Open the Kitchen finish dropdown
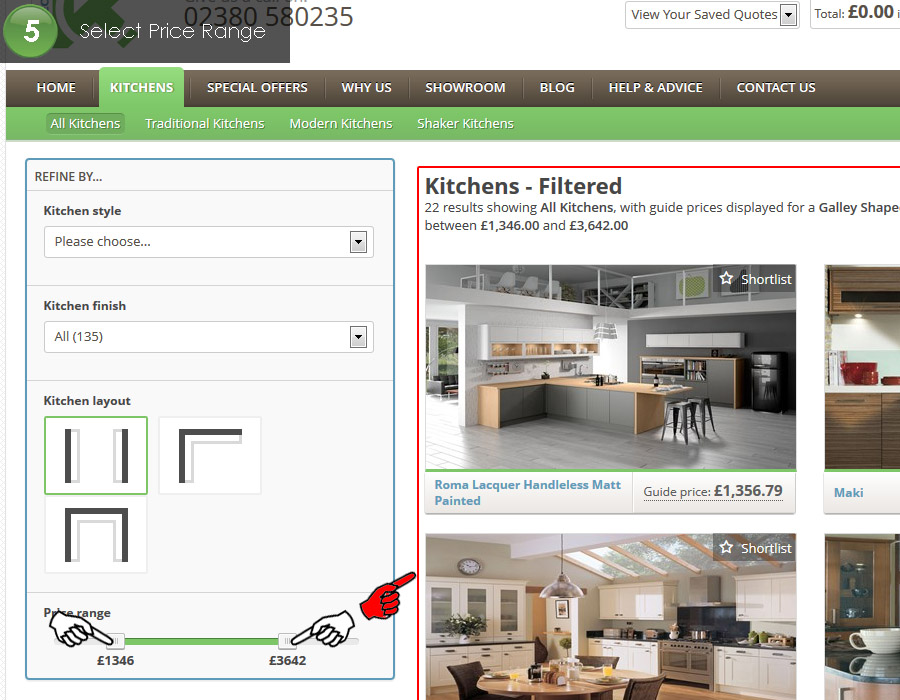Viewport: 900px width, 700px height. [208, 337]
